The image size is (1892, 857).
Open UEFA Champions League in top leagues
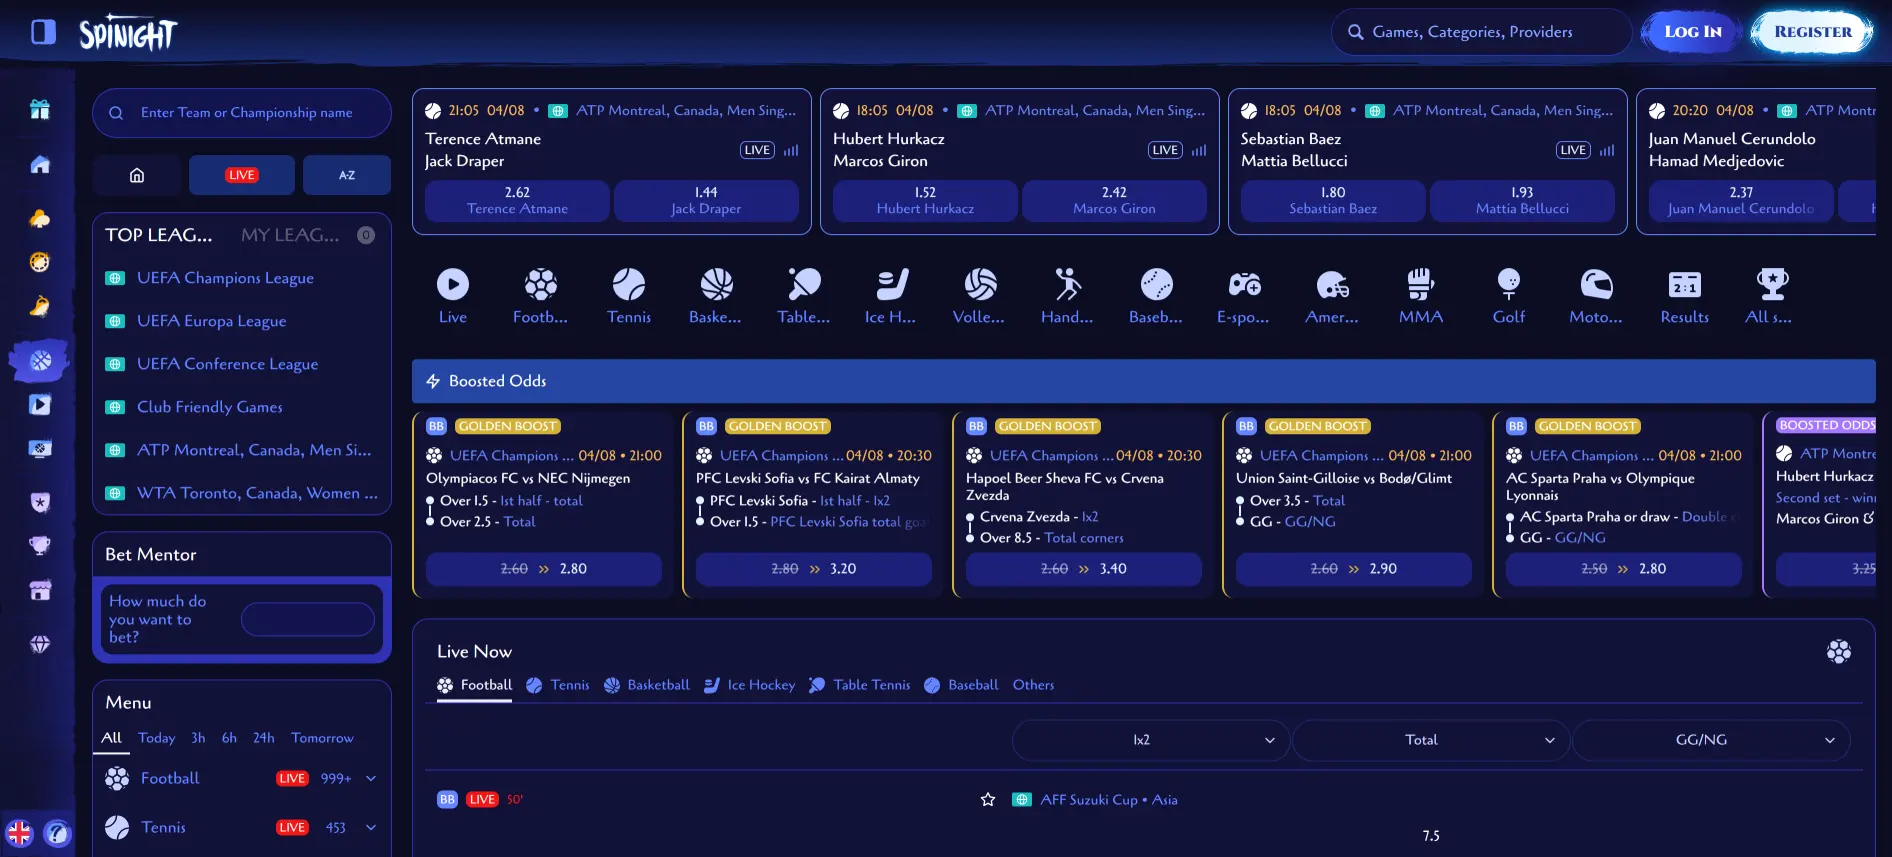pyautogui.click(x=225, y=278)
